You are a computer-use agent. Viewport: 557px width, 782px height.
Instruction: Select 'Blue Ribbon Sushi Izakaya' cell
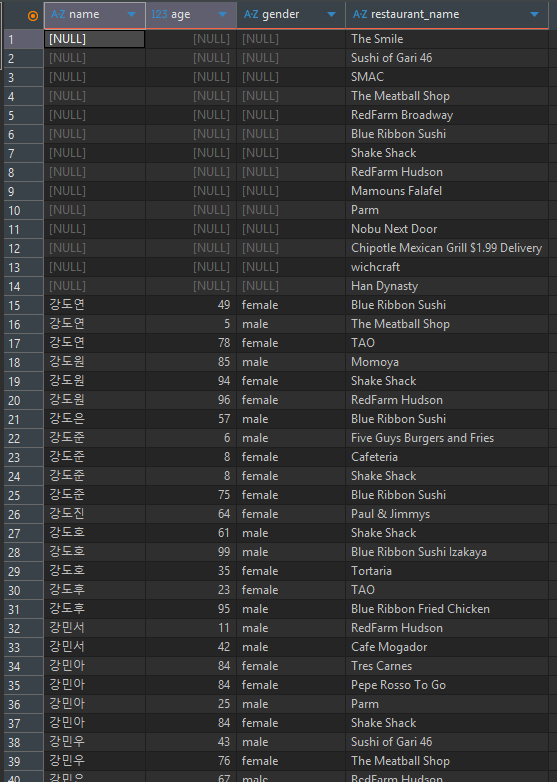(x=447, y=552)
